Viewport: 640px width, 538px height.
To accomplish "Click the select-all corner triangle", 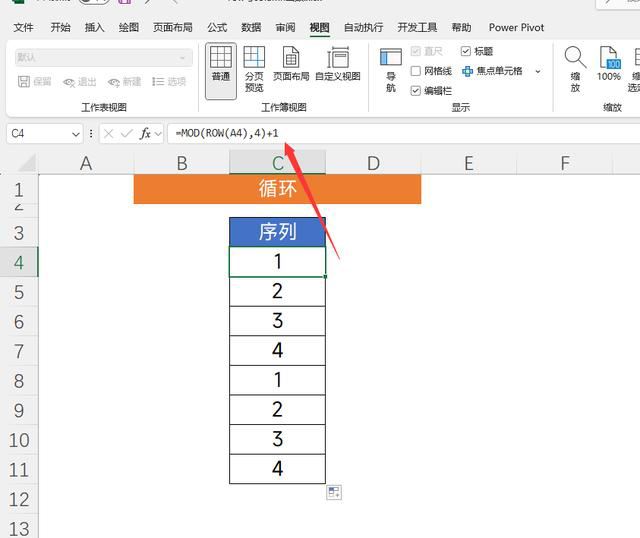I will click(27, 163).
